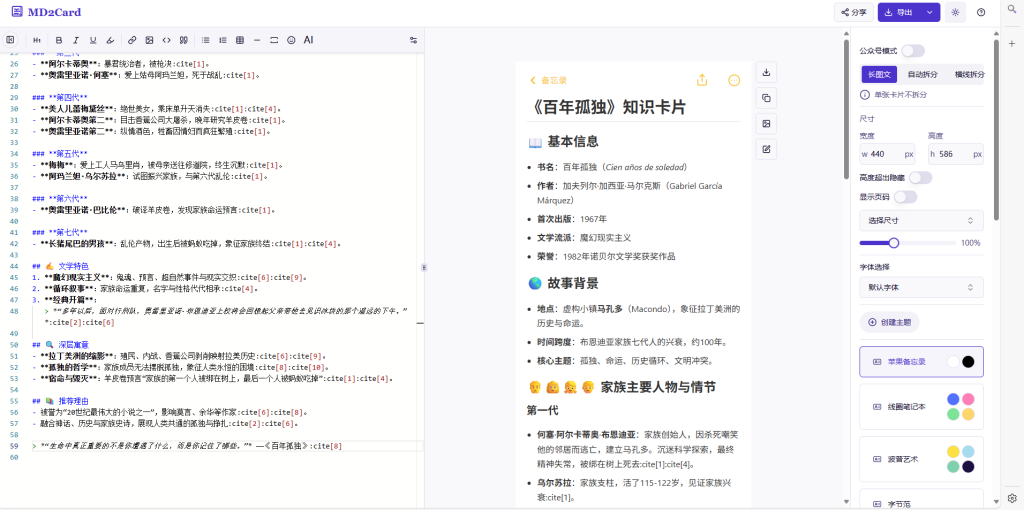This screenshot has width=1024, height=510.
Task: Click the browser sidebar plus icon
Action: pos(1012,43)
